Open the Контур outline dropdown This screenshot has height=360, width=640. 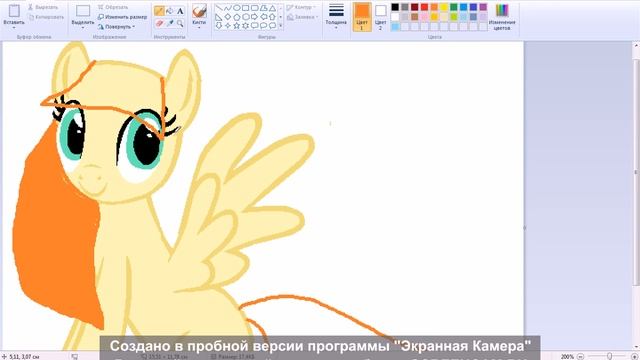(x=301, y=7)
